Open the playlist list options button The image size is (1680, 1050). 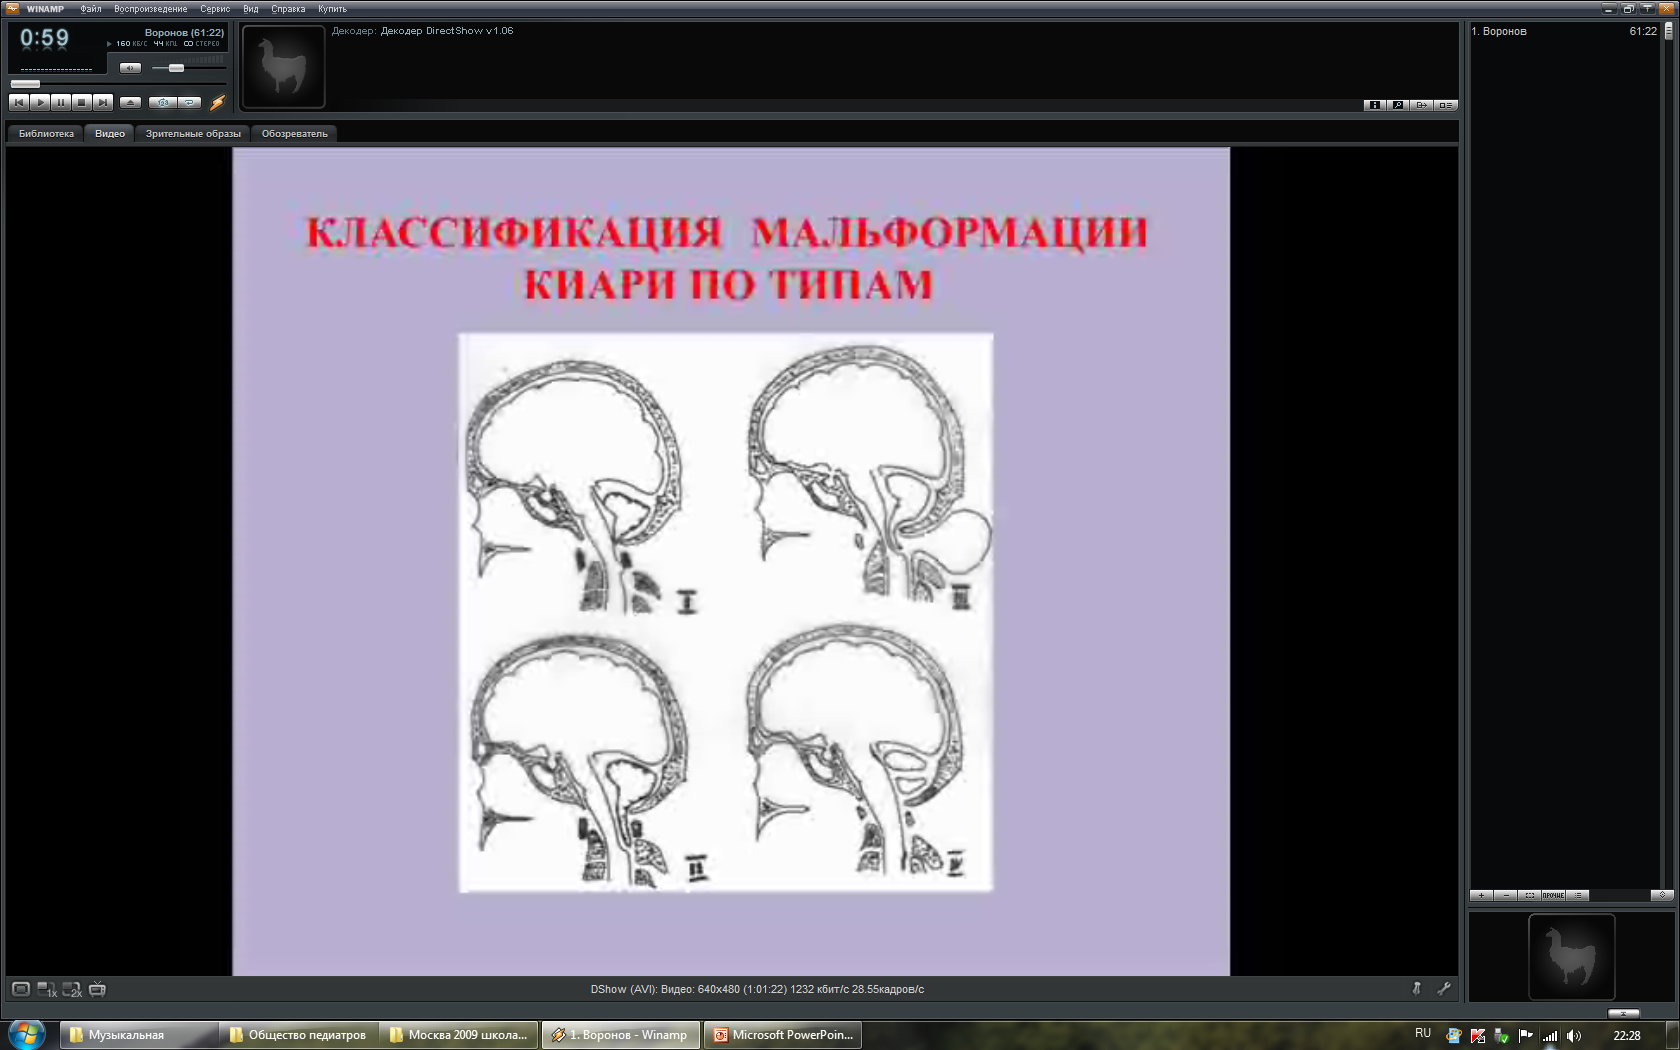(1578, 896)
